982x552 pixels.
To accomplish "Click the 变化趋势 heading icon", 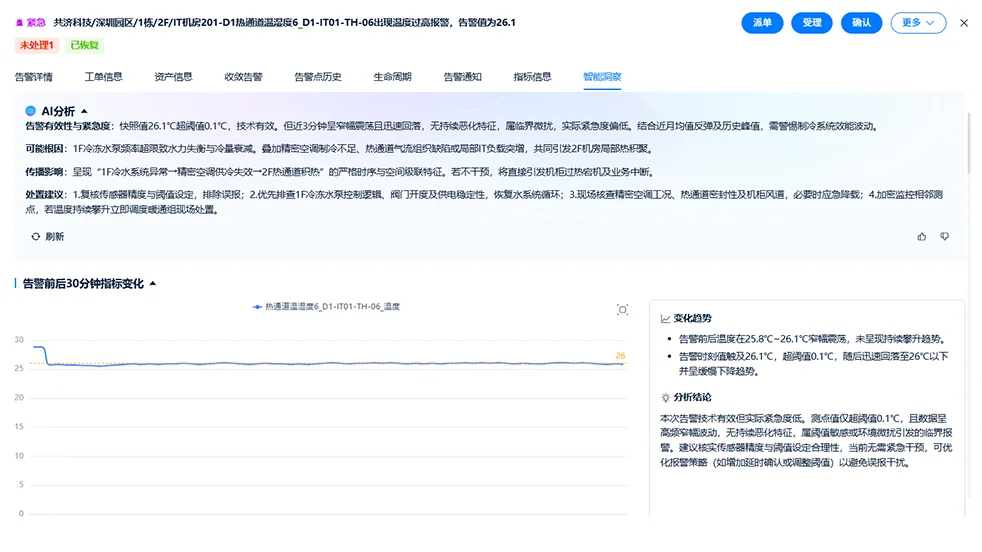I will [665, 319].
